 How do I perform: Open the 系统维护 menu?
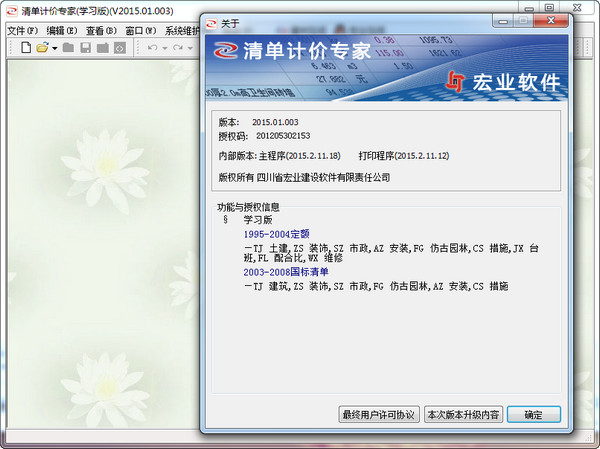pyautogui.click(x=182, y=31)
